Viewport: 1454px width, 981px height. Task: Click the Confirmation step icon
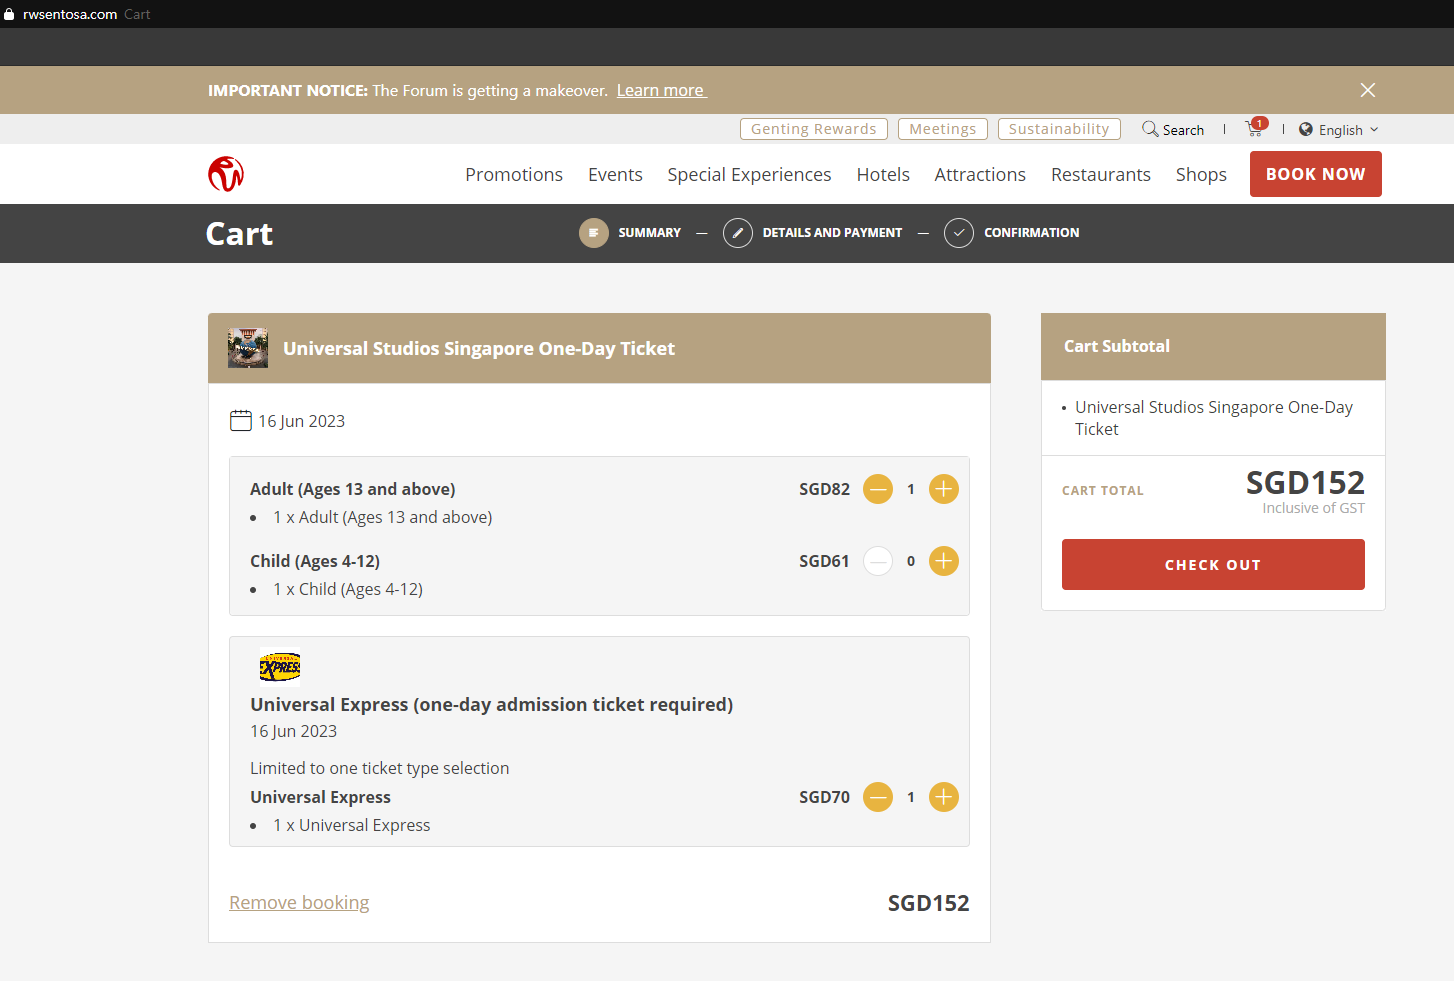pos(959,233)
